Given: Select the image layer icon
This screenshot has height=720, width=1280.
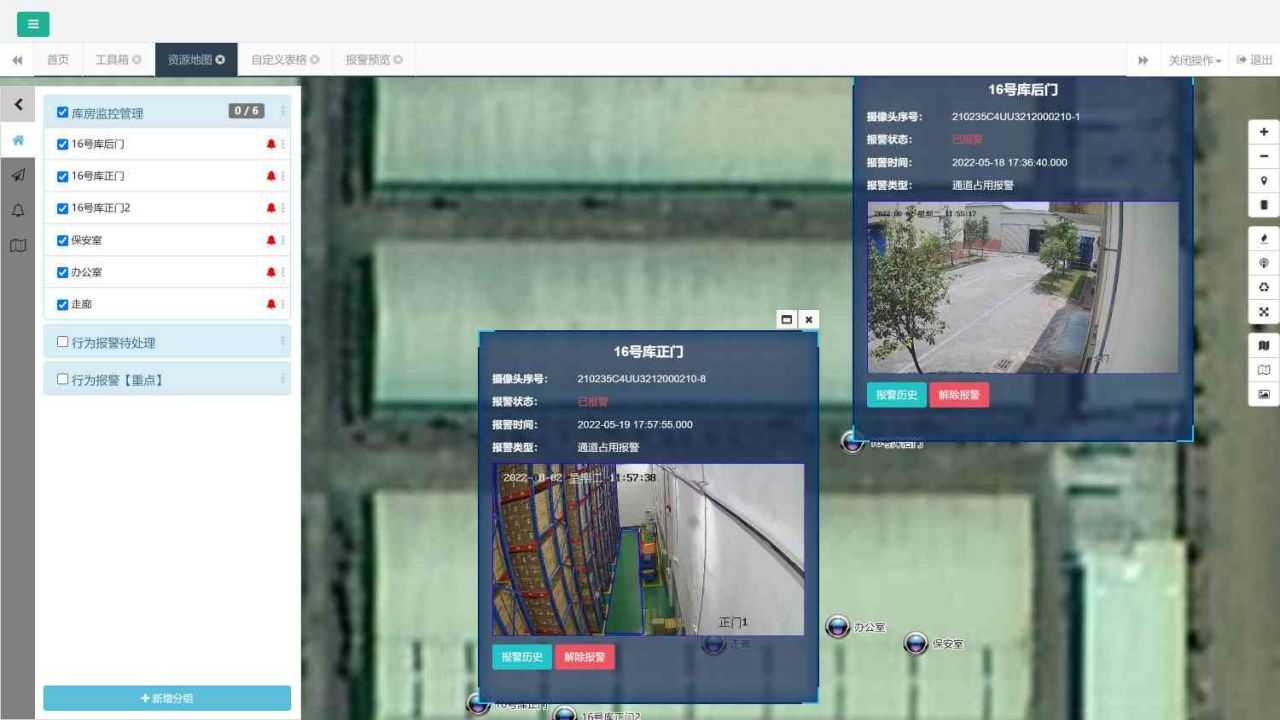Looking at the screenshot, I should click(x=1264, y=394).
